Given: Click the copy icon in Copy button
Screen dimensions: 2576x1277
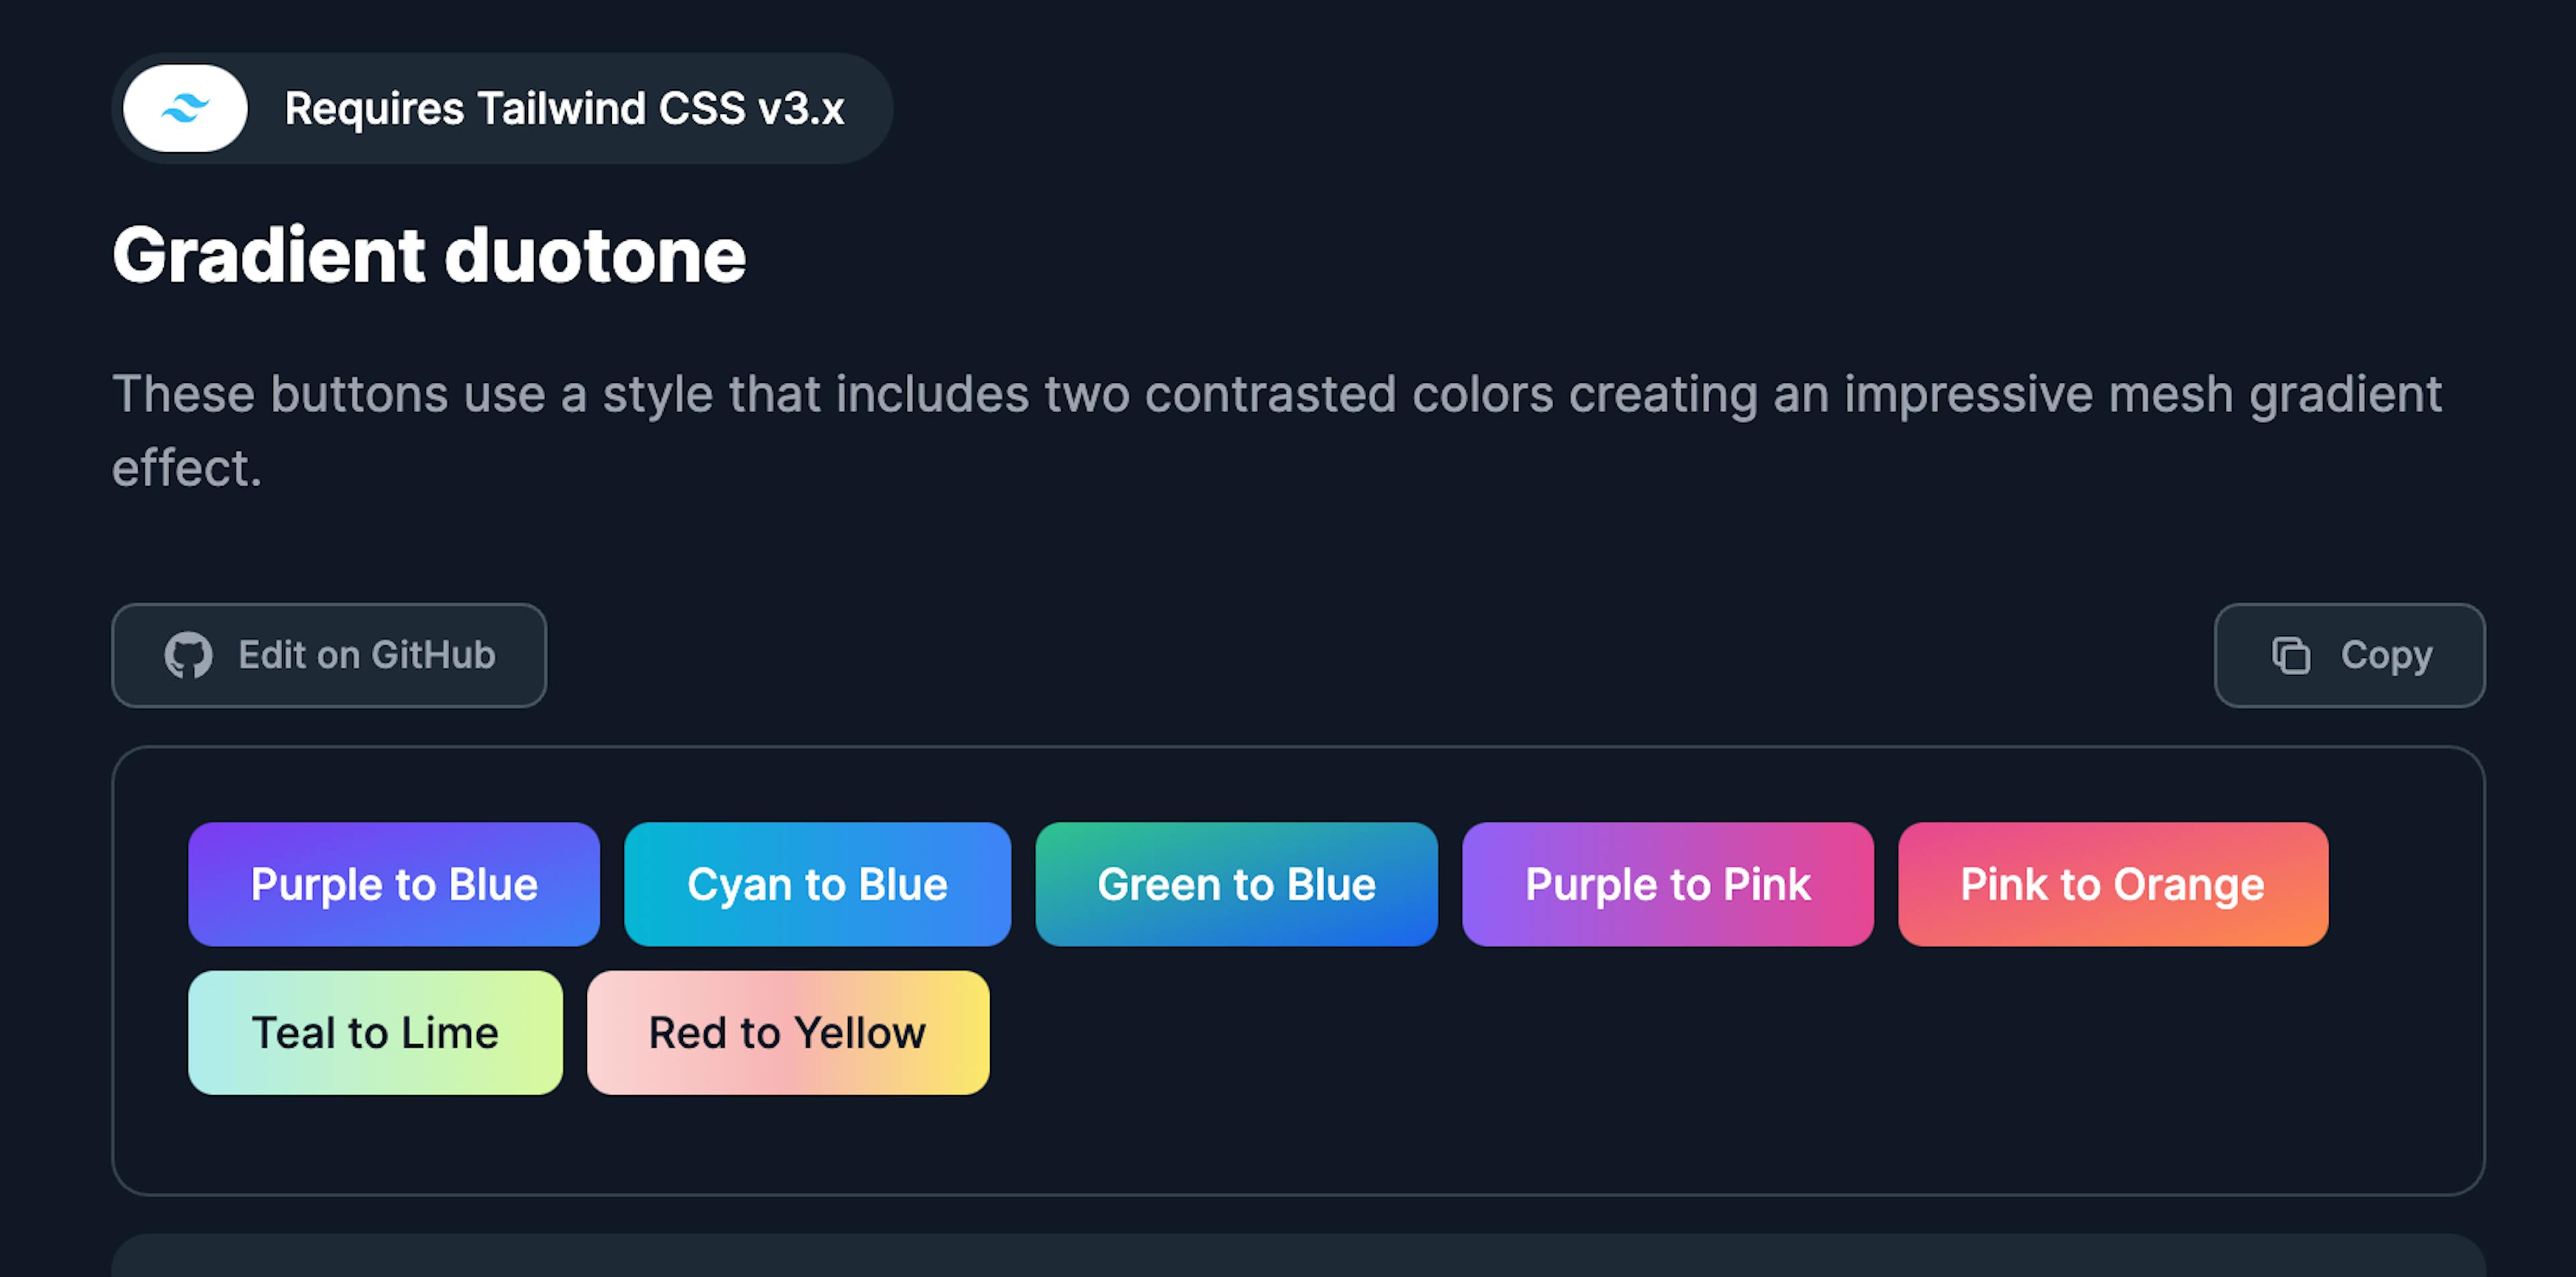Looking at the screenshot, I should point(2288,656).
